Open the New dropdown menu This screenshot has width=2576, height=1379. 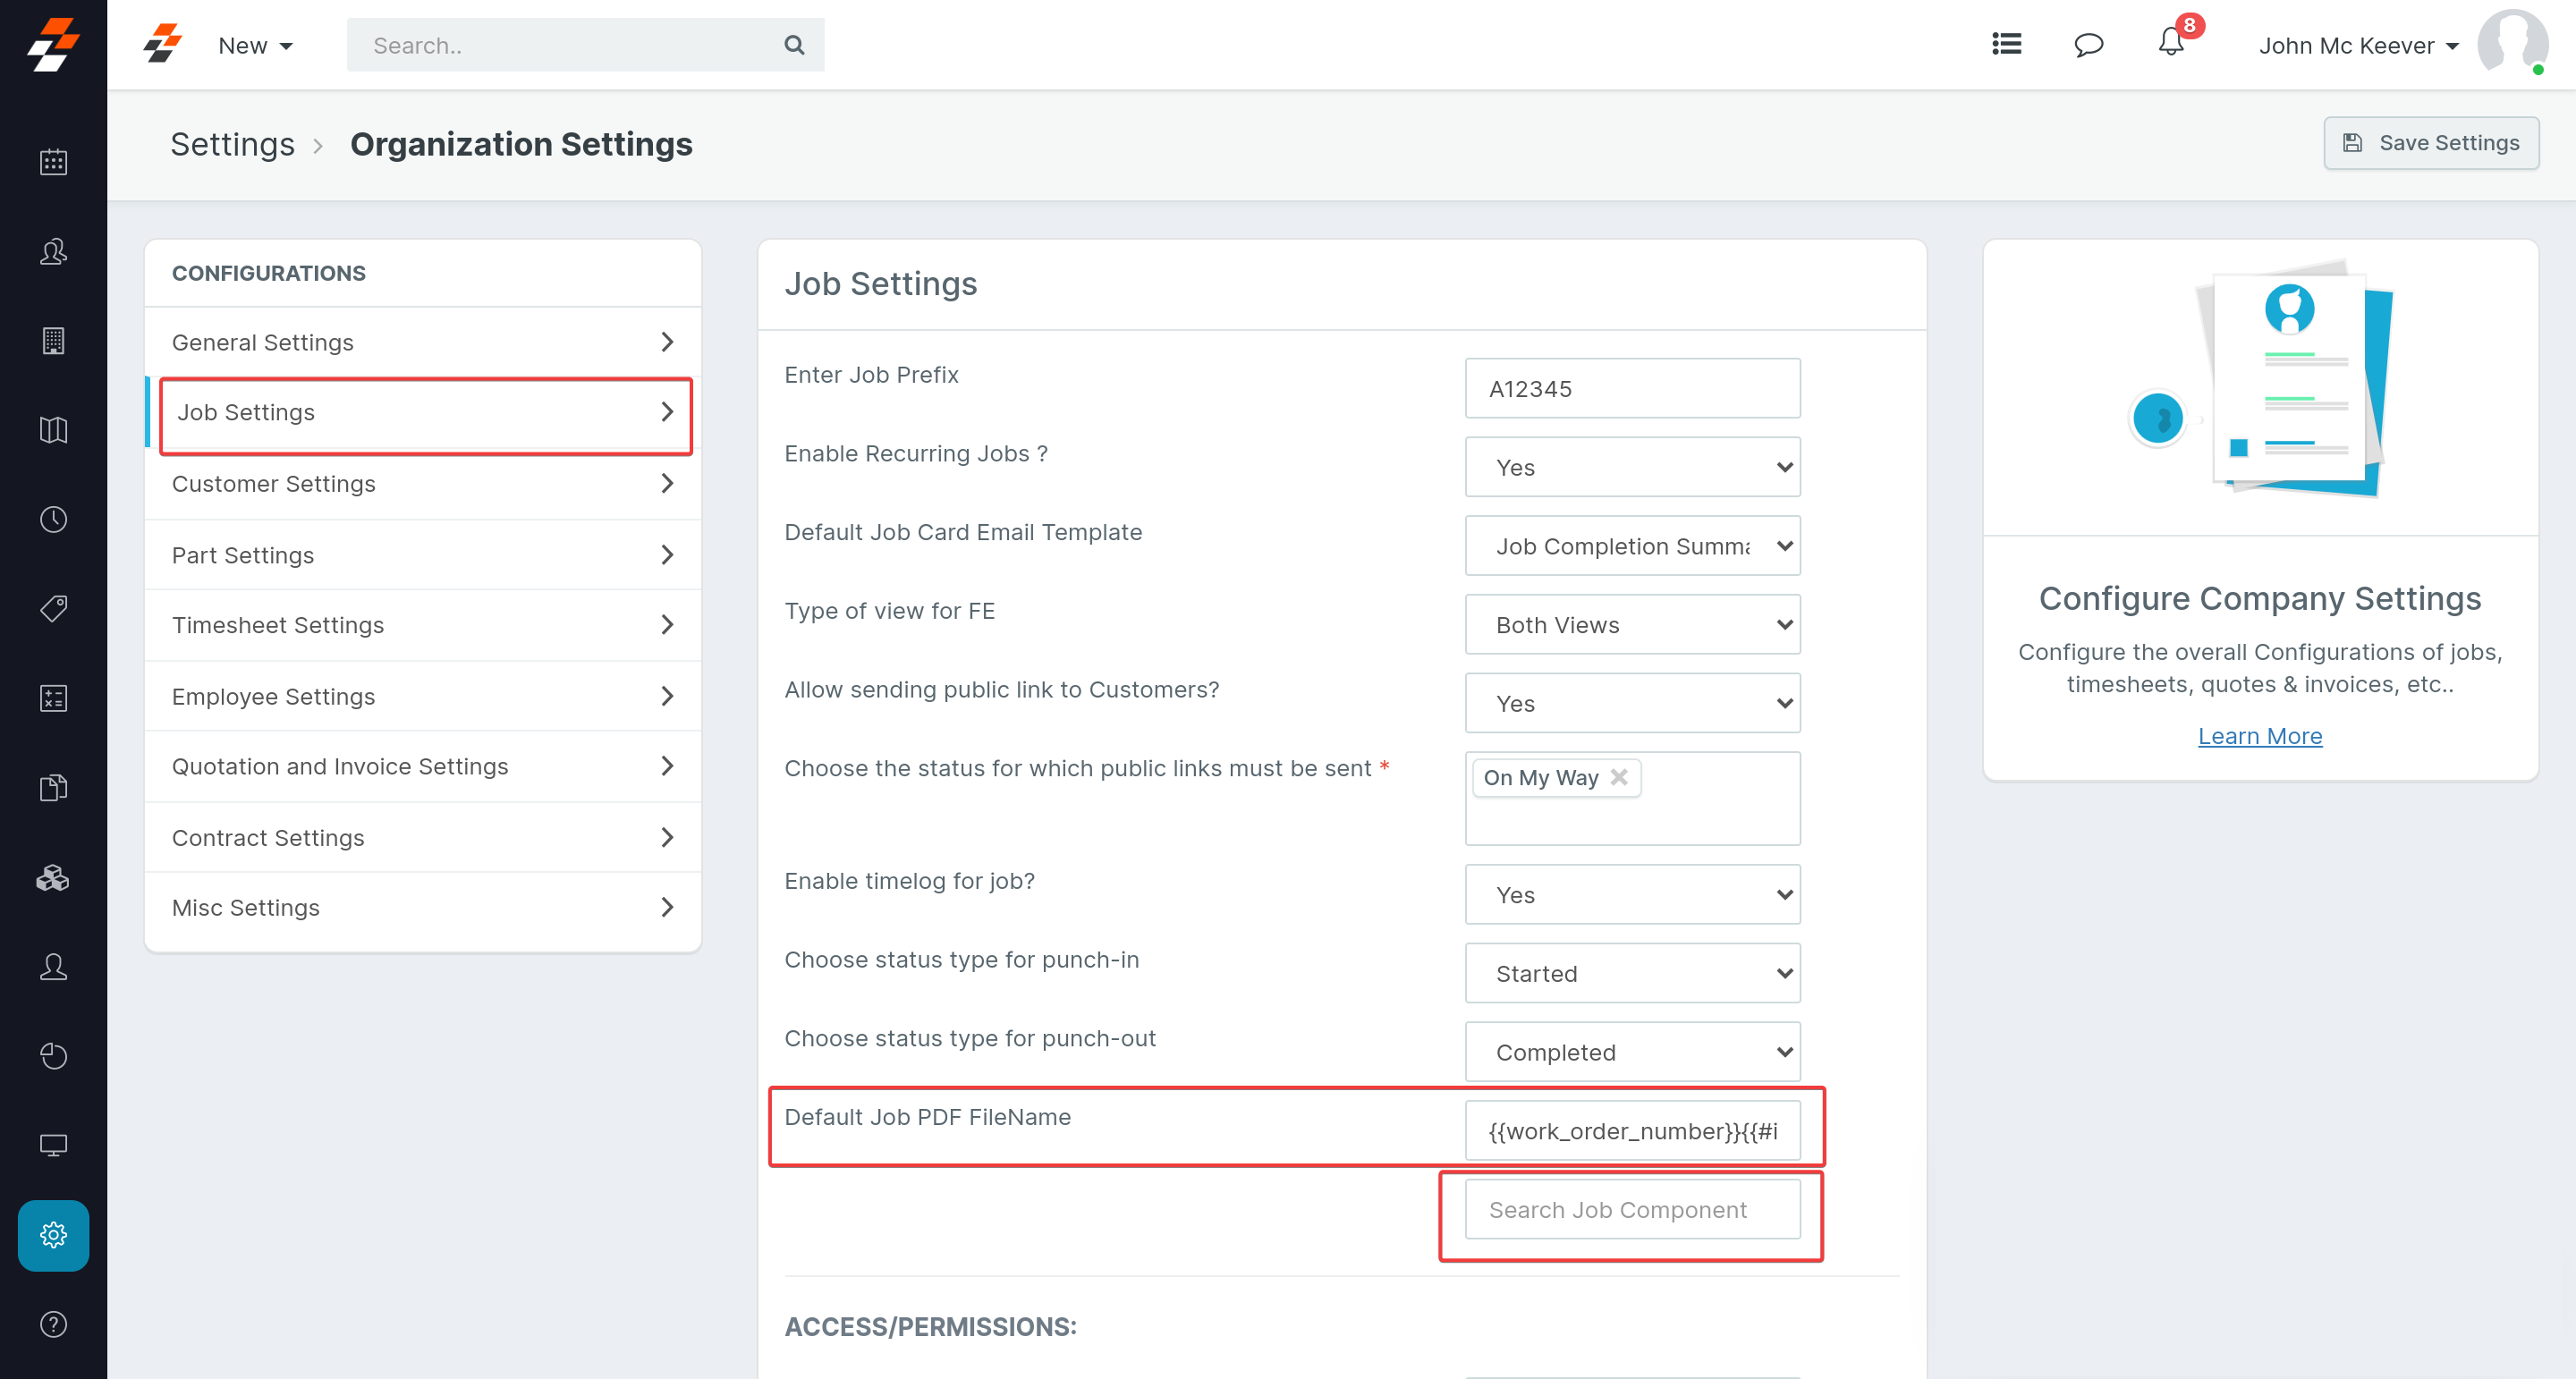[255, 46]
